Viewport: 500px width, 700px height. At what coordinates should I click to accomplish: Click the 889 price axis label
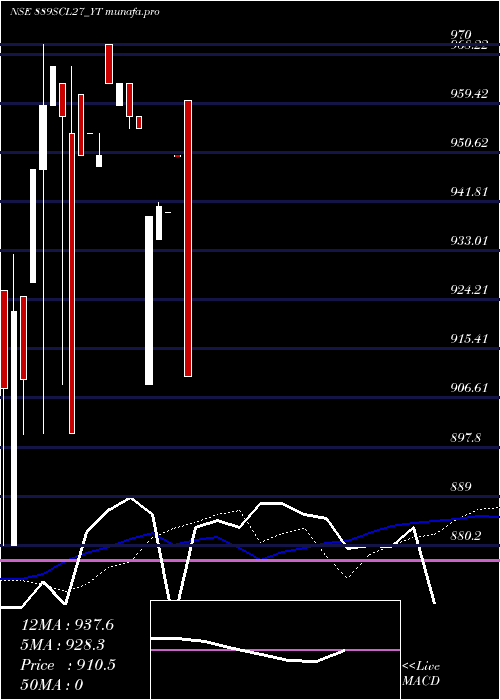pyautogui.click(x=461, y=487)
